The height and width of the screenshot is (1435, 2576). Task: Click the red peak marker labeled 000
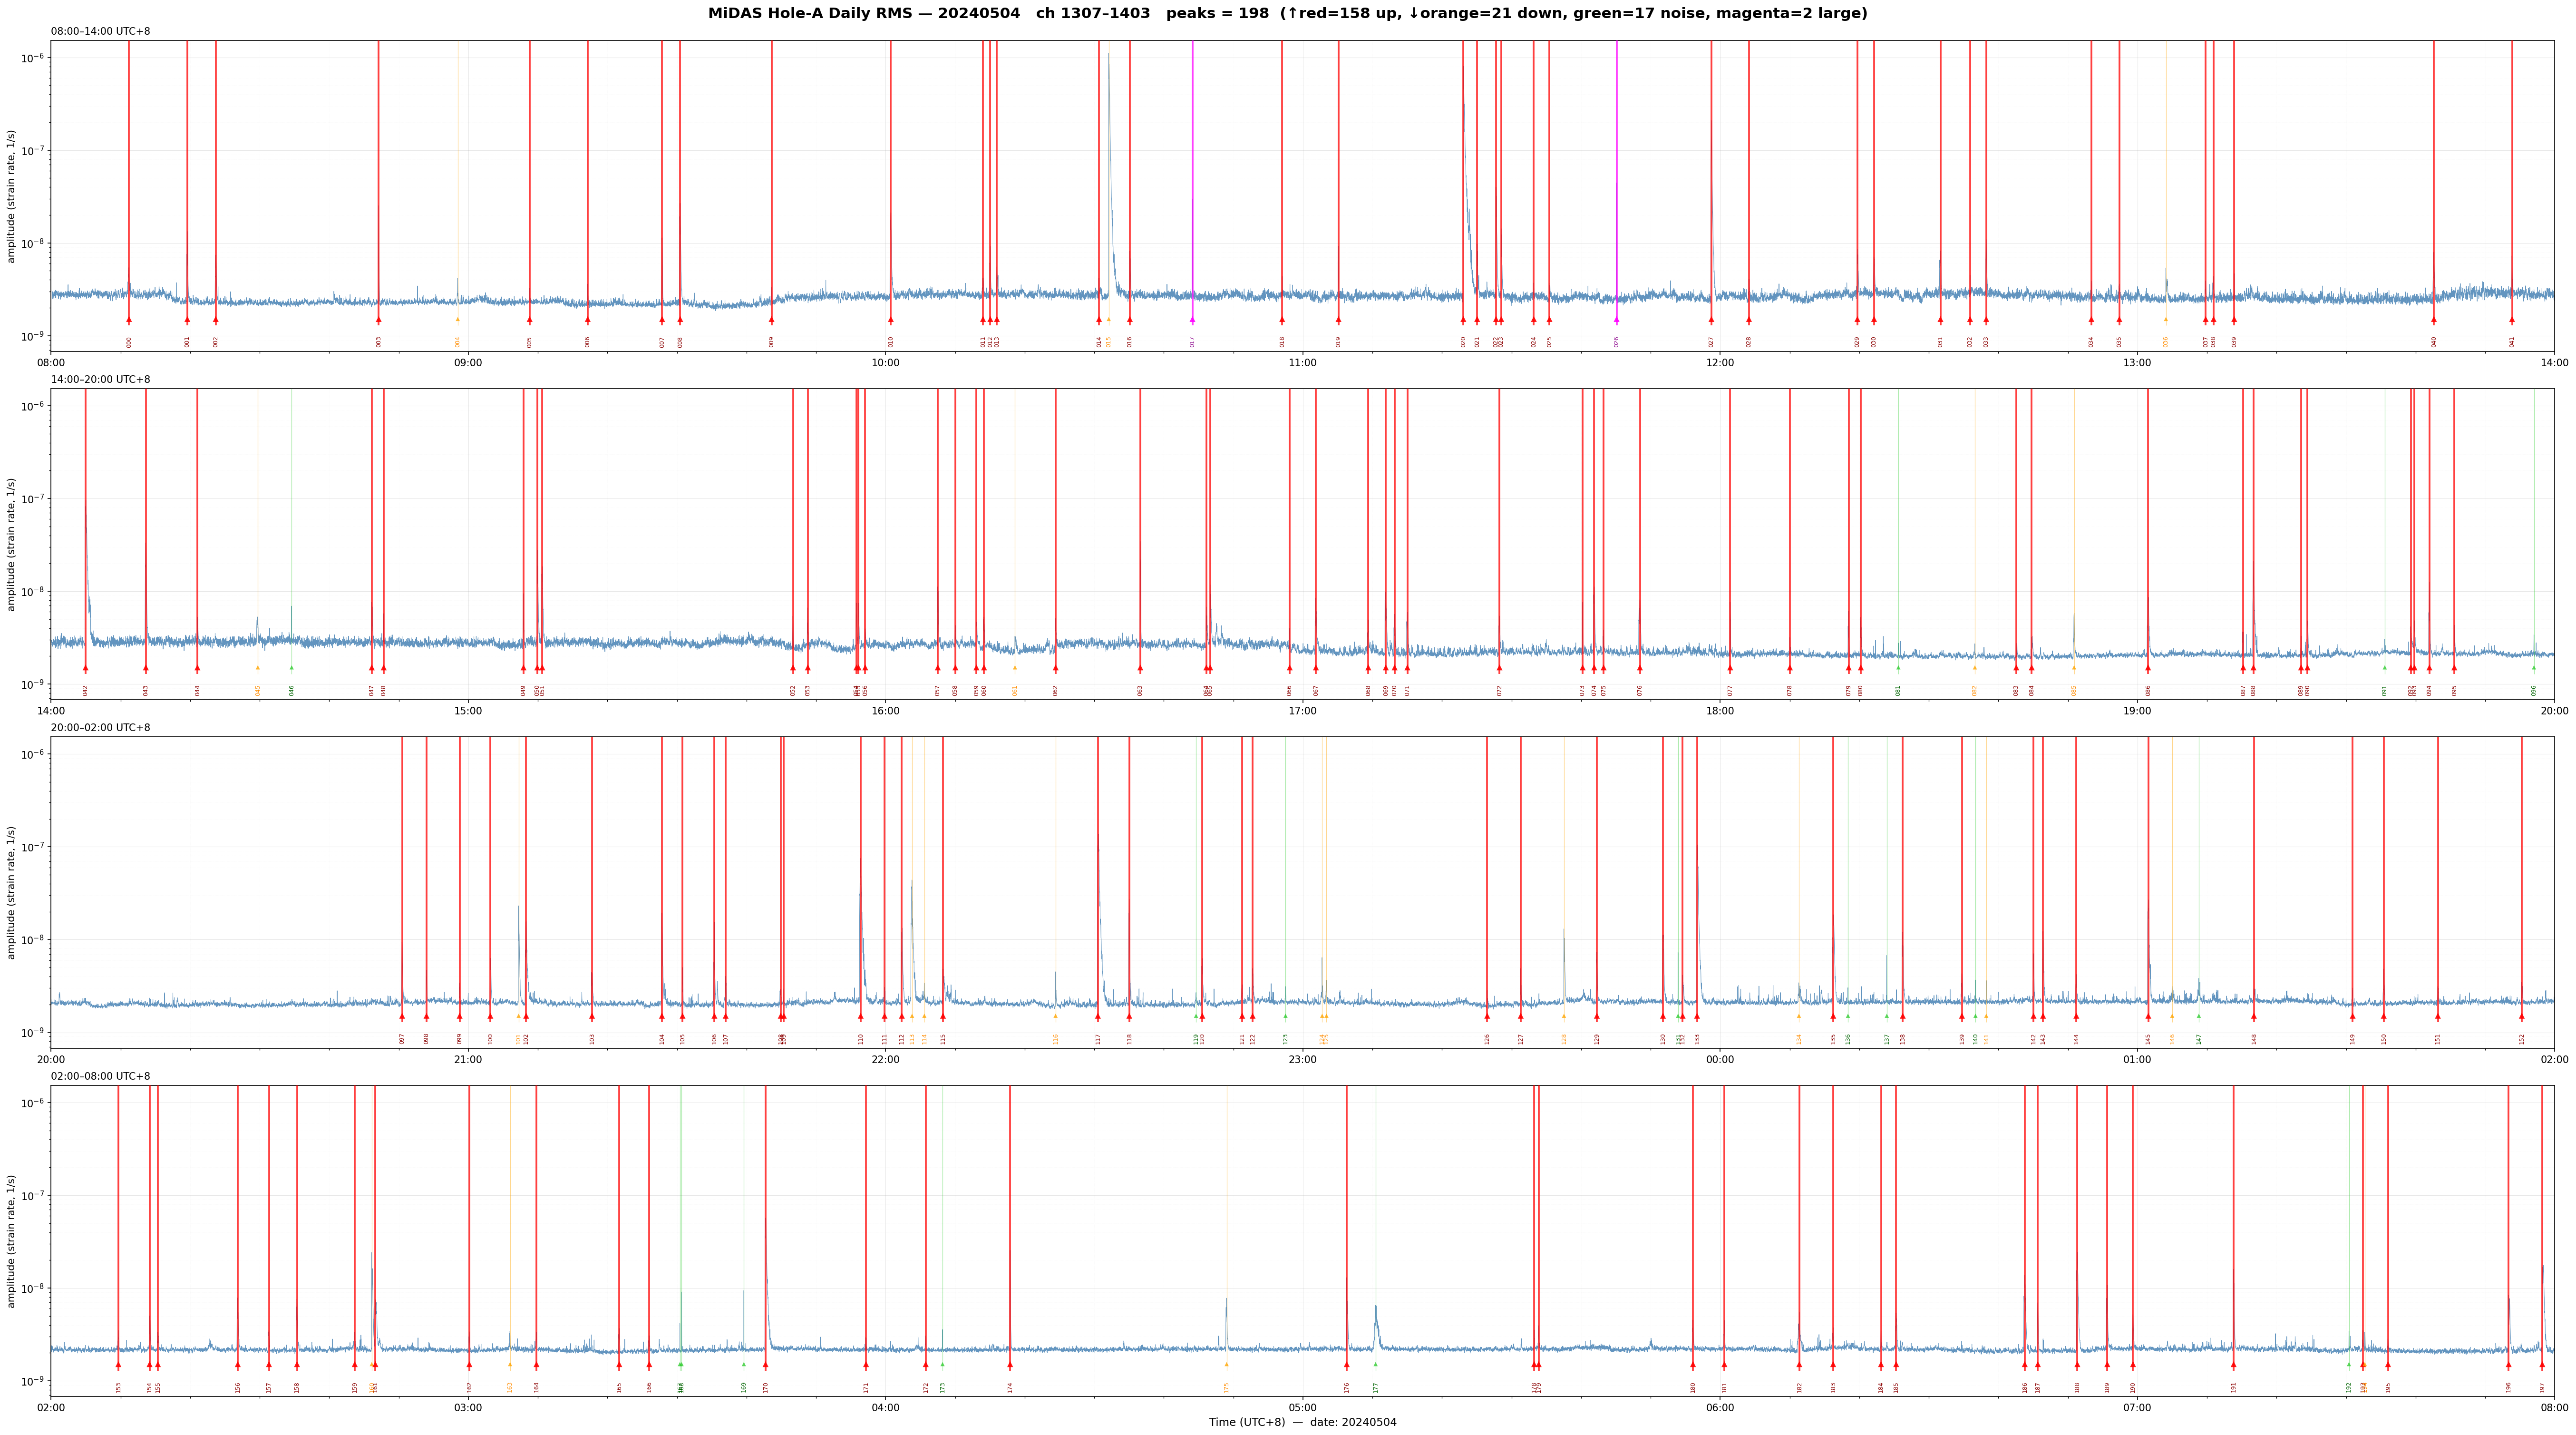coord(129,320)
